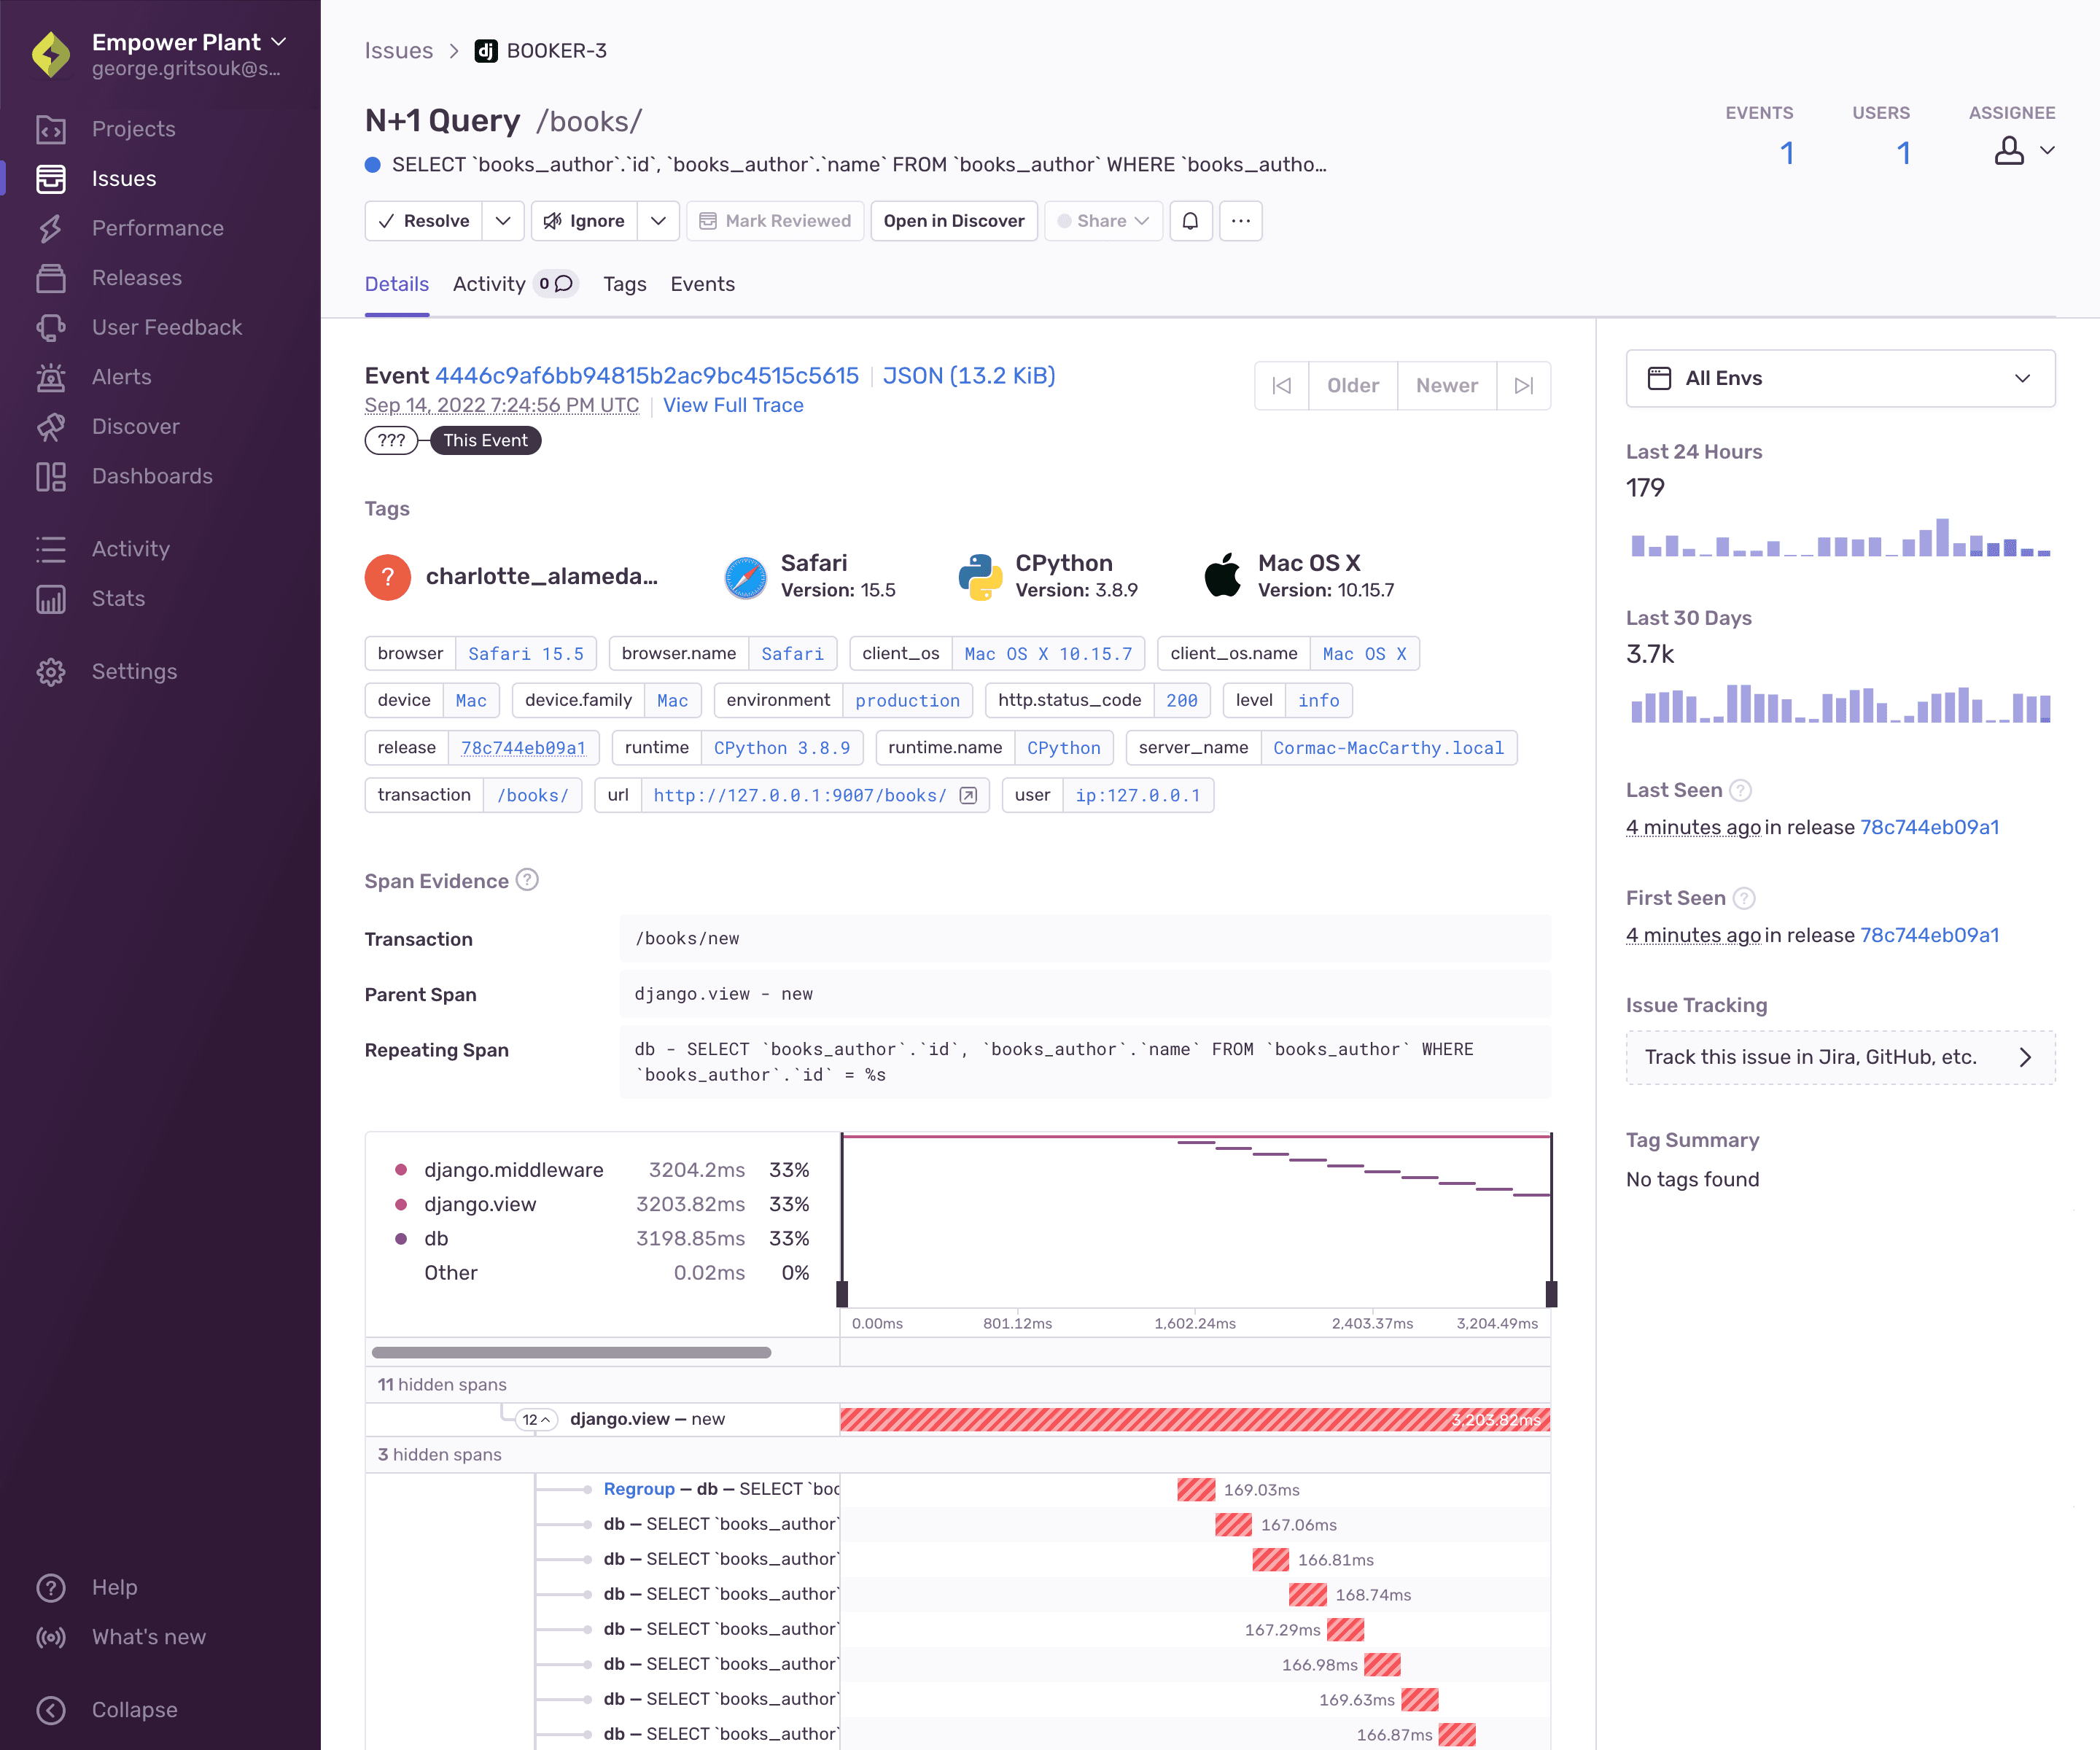Open issue in Jira or GitHub tracker
This screenshot has width=2100, height=1750.
1837,1056
